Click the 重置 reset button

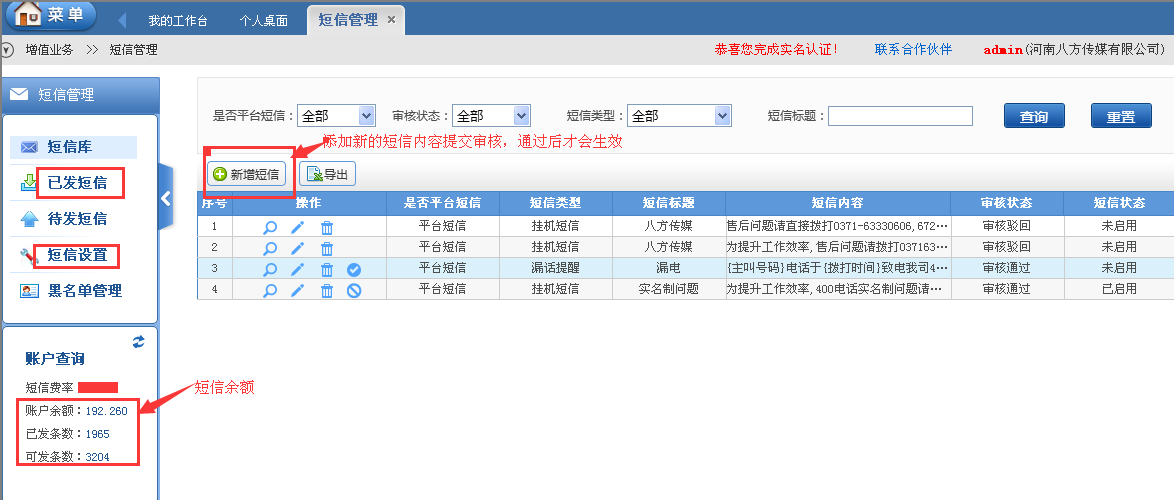click(1121, 116)
